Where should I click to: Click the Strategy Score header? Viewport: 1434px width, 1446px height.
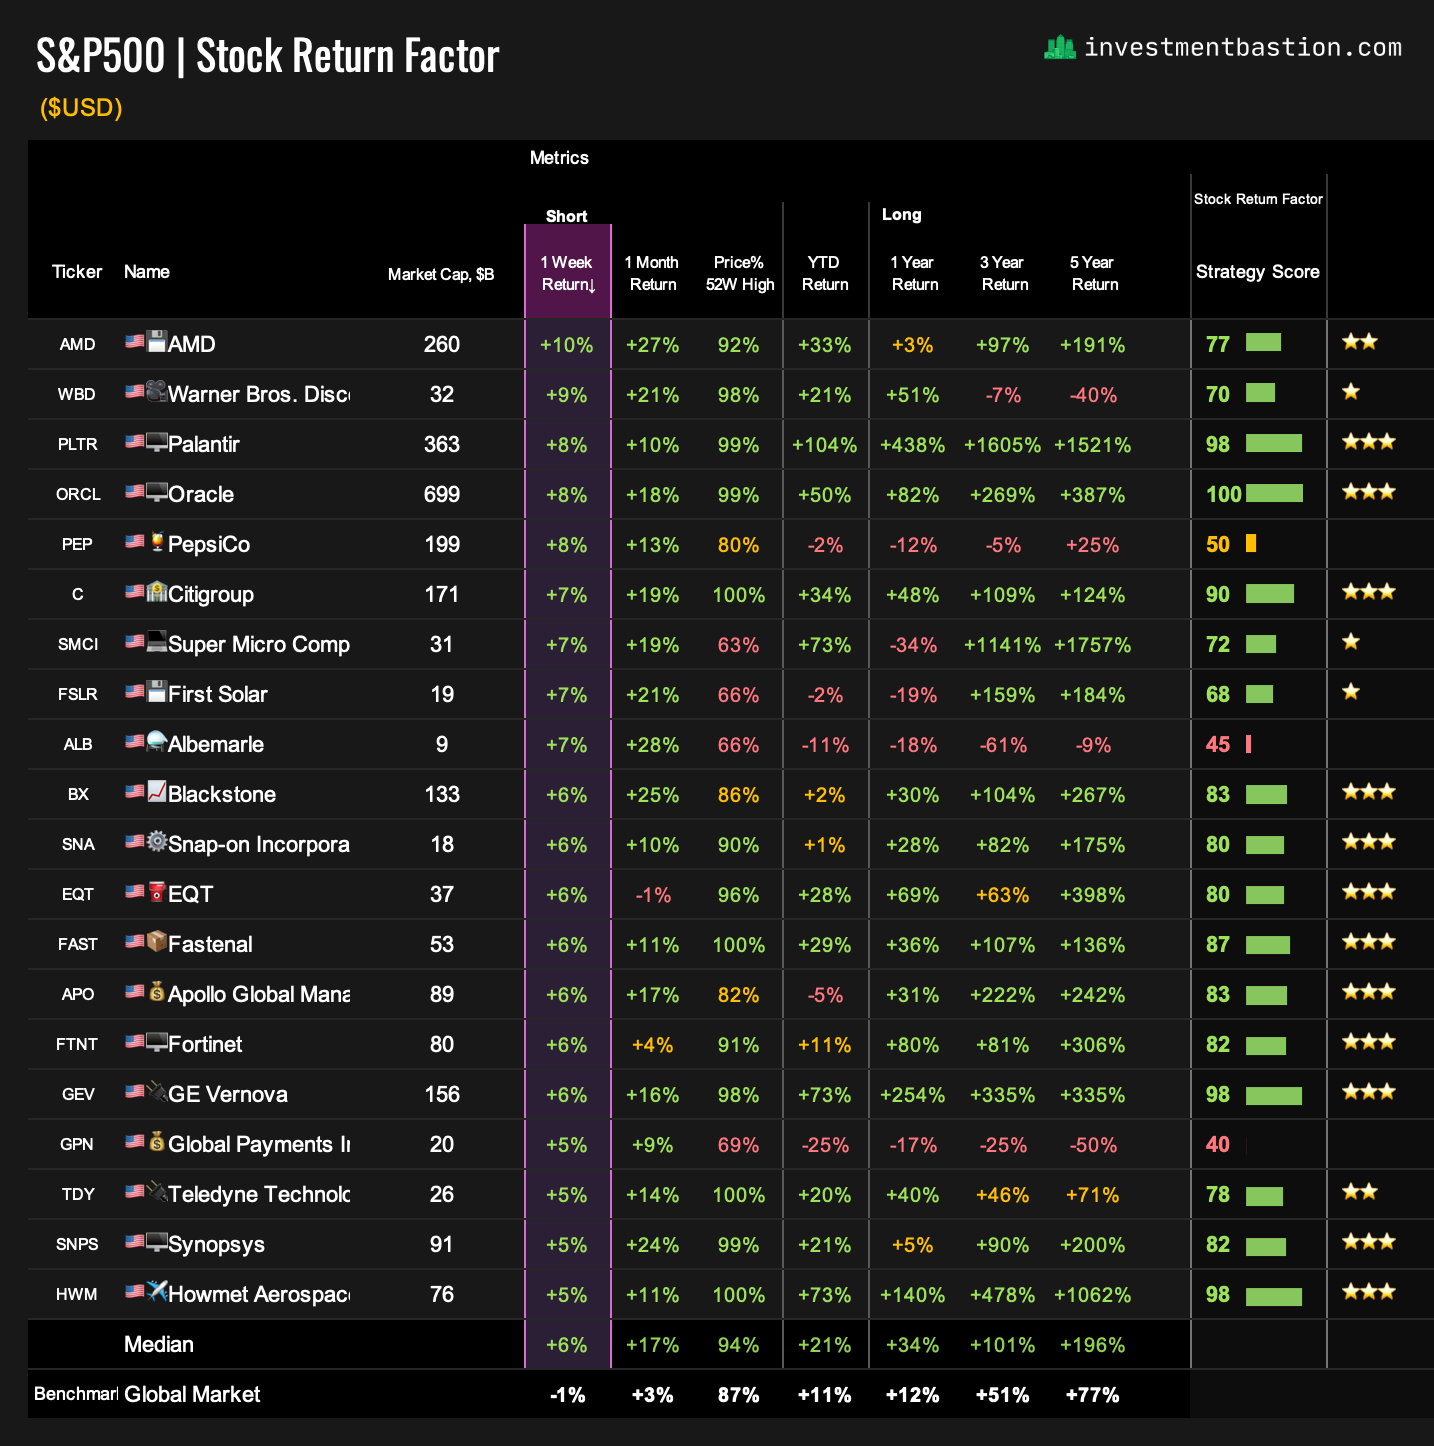1258,272
